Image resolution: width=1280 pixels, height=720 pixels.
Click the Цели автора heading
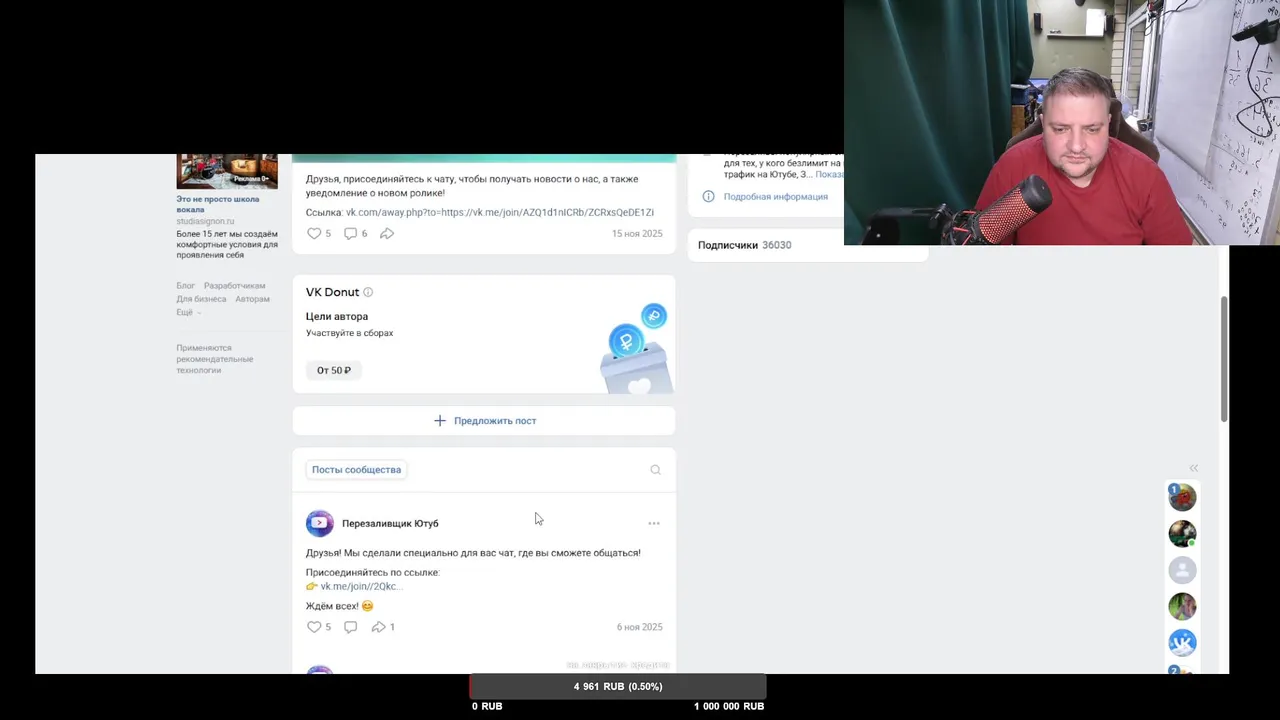click(x=337, y=317)
